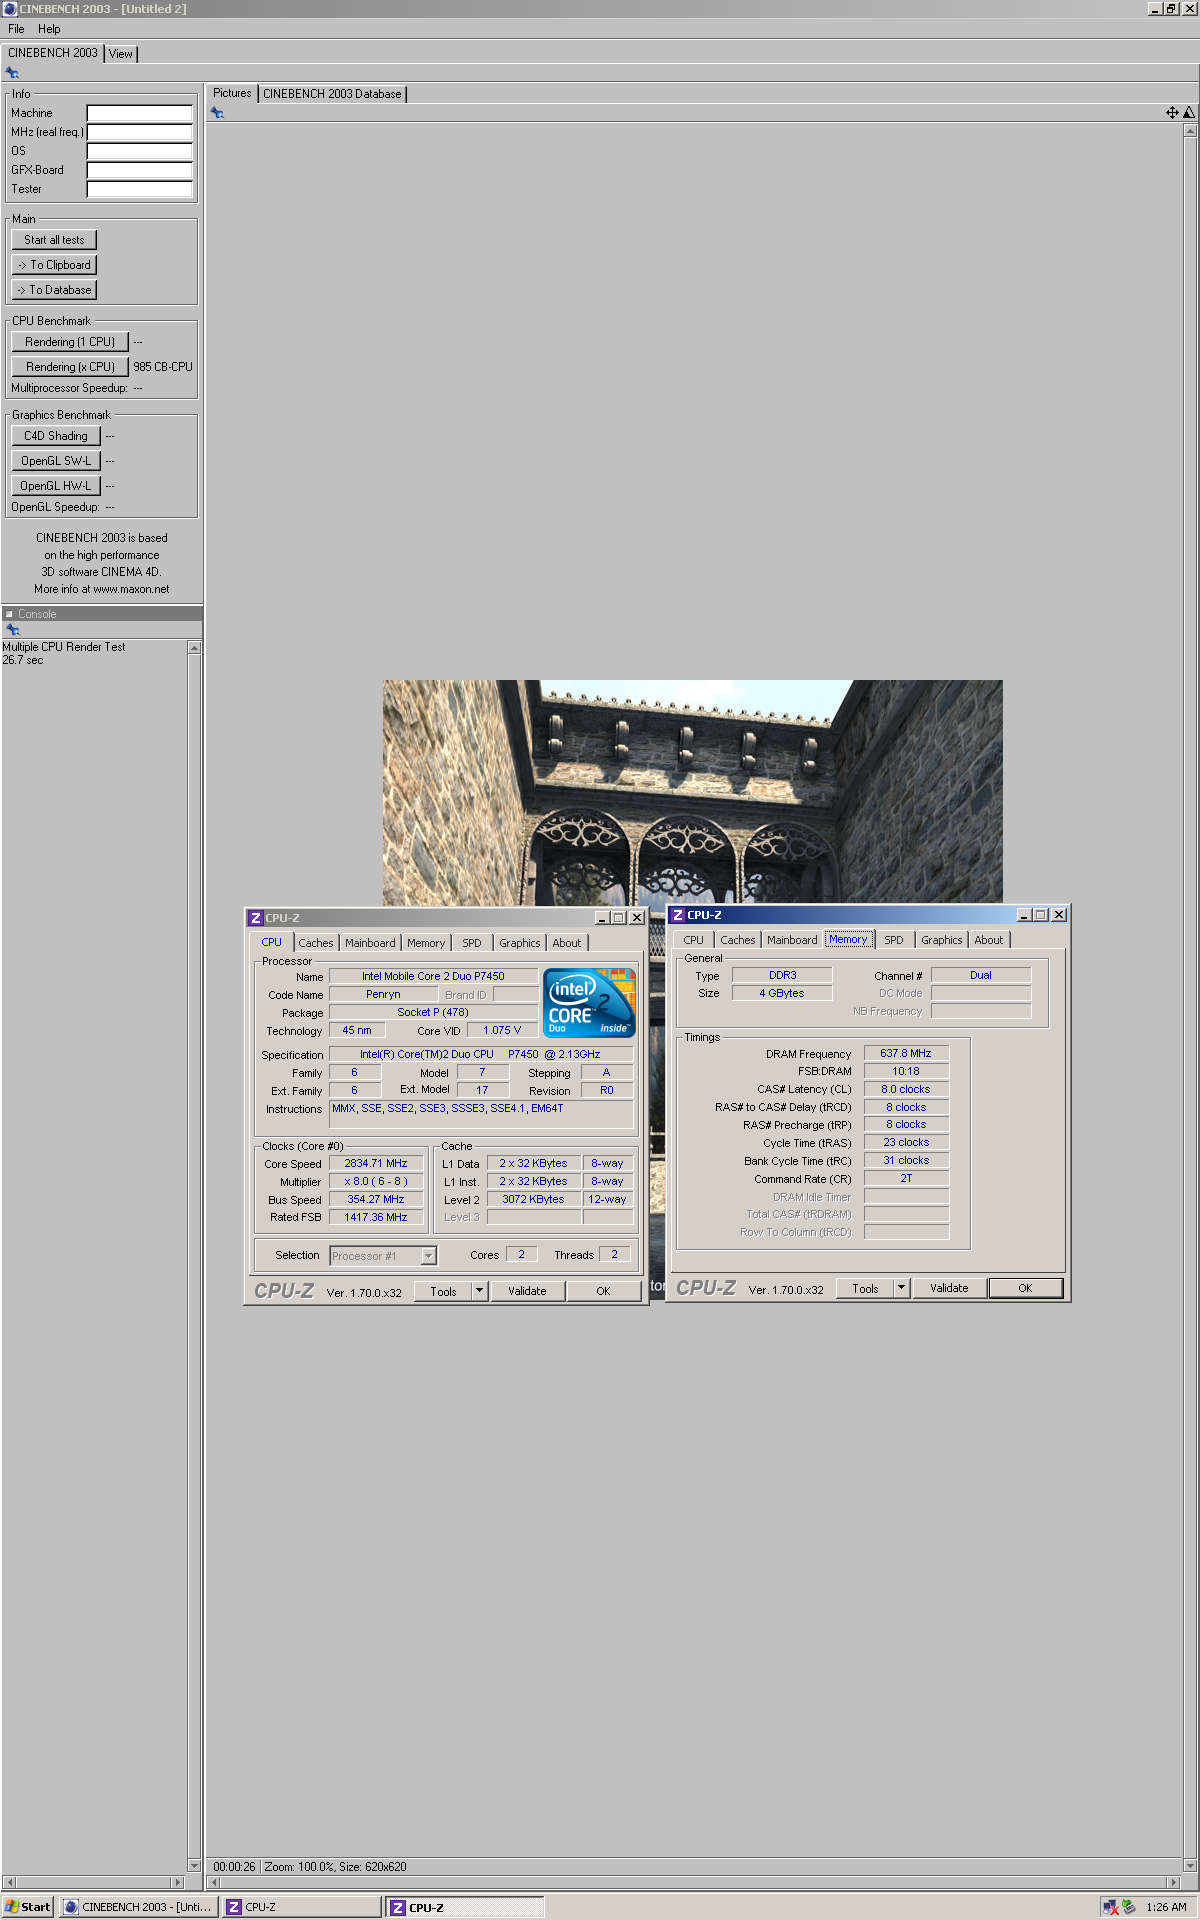The width and height of the screenshot is (1200, 1920).
Task: Click the network tray icon with red X
Action: click(x=1111, y=1907)
